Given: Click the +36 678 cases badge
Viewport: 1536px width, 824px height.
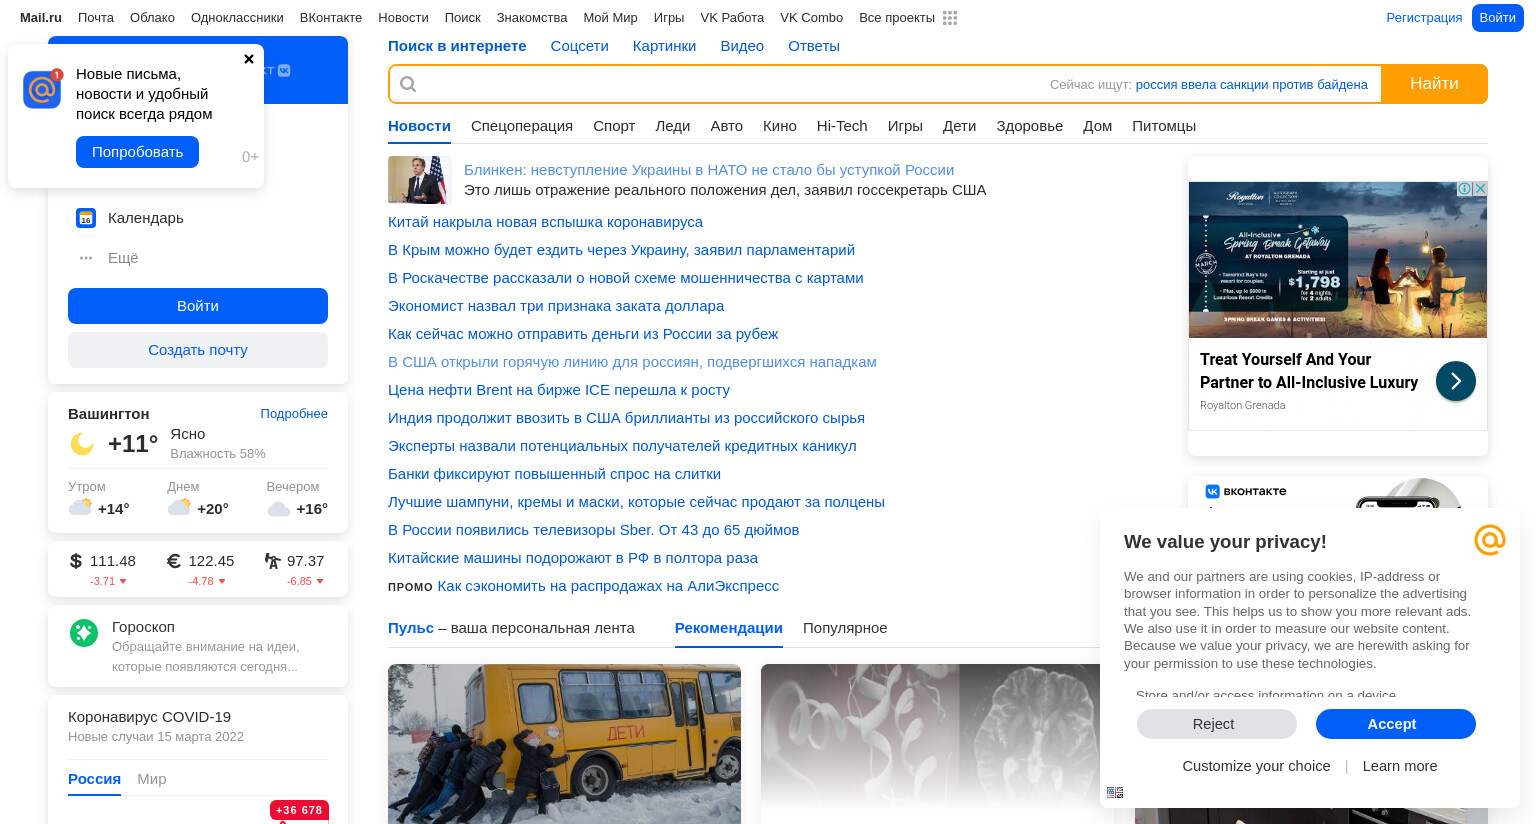Looking at the screenshot, I should pos(299,810).
